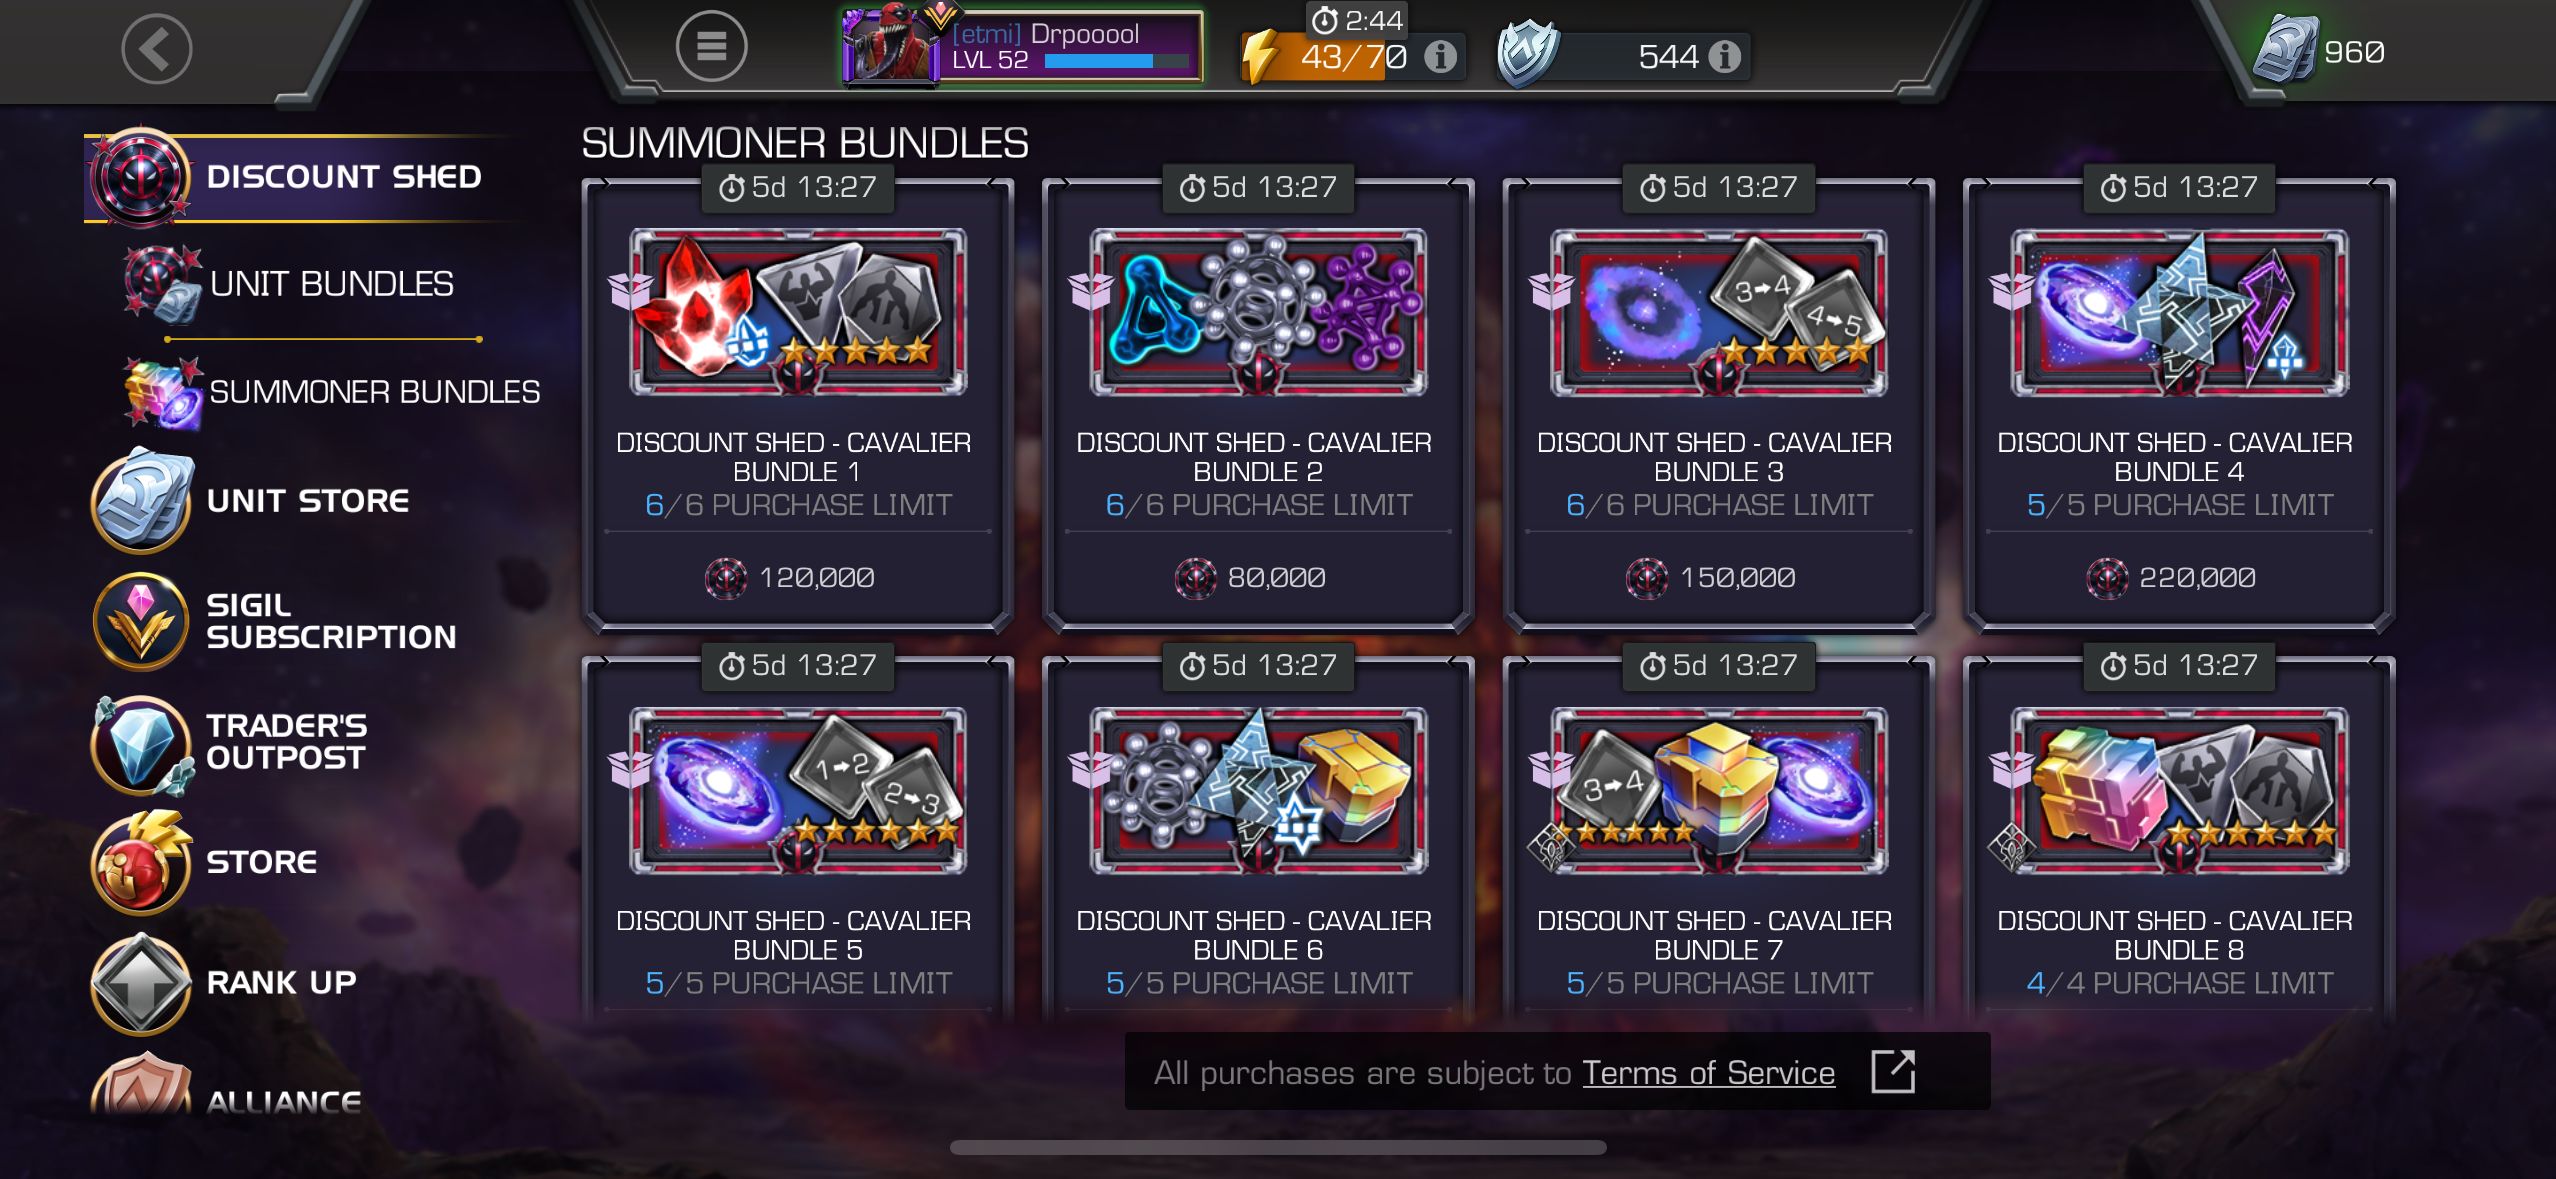The height and width of the screenshot is (1179, 2556).
Task: Open the Drpooool player profile
Action: point(1022,47)
